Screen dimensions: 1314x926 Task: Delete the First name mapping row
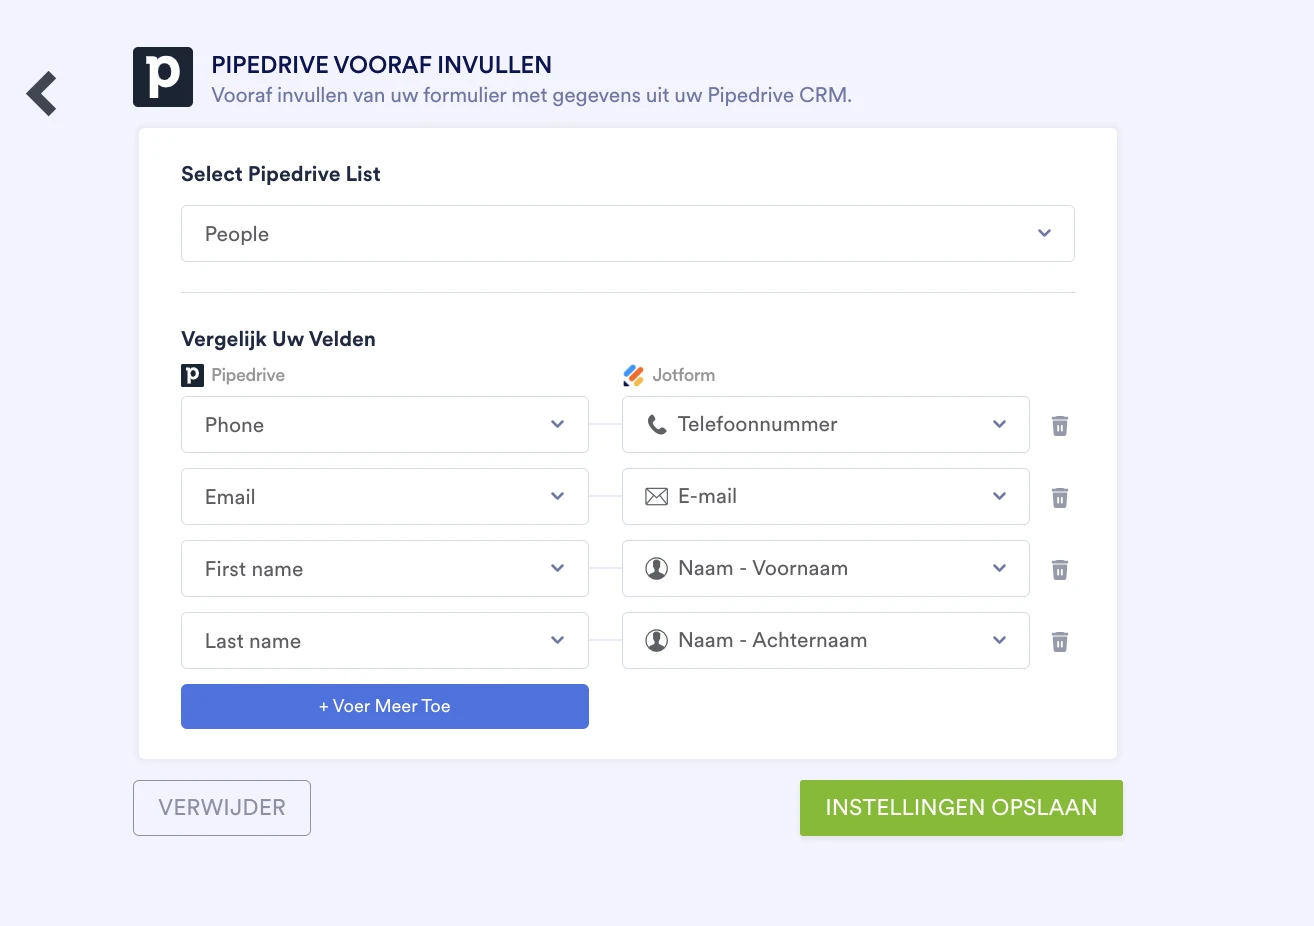[x=1059, y=569]
